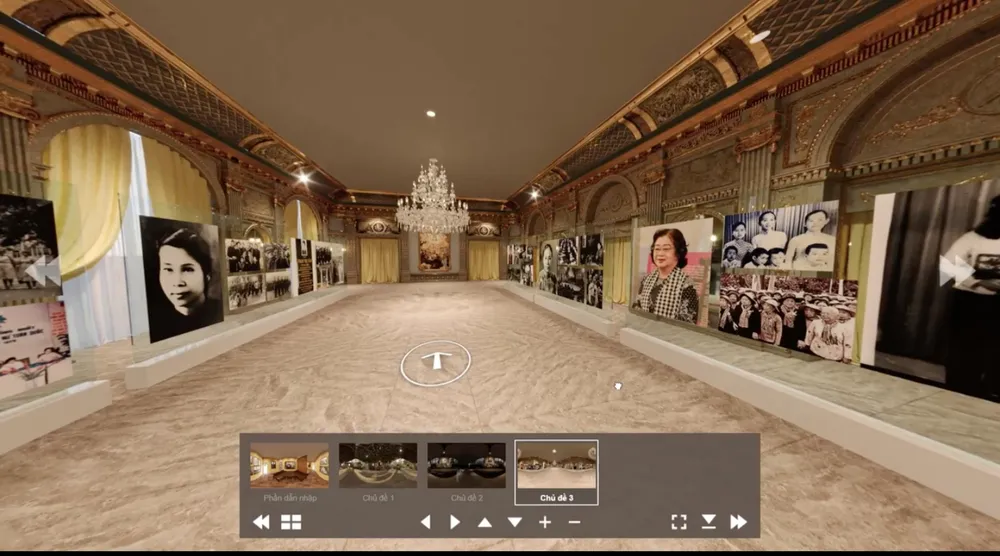Pan the view left with arrow
Image resolution: width=1000 pixels, height=556 pixels.
click(425, 522)
